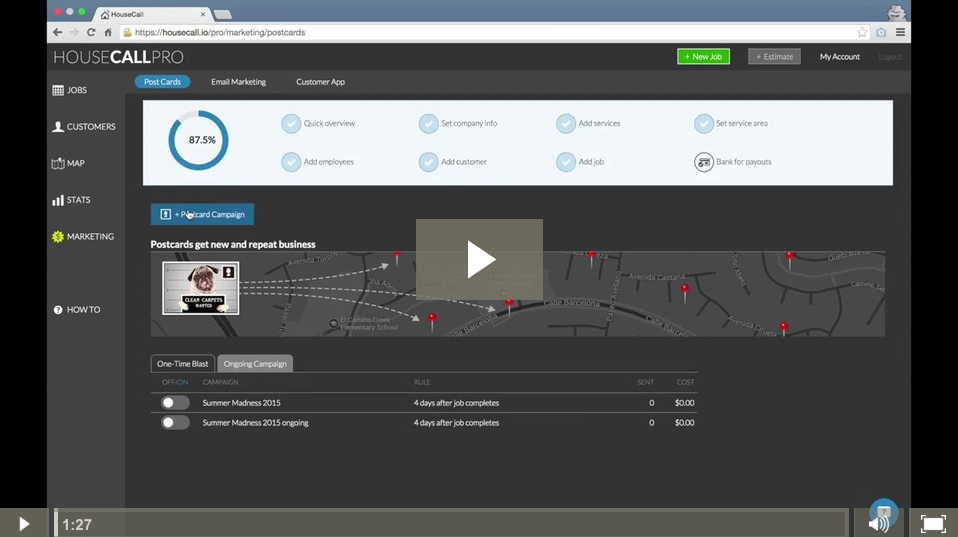Click the + Estimate button

(x=774, y=56)
